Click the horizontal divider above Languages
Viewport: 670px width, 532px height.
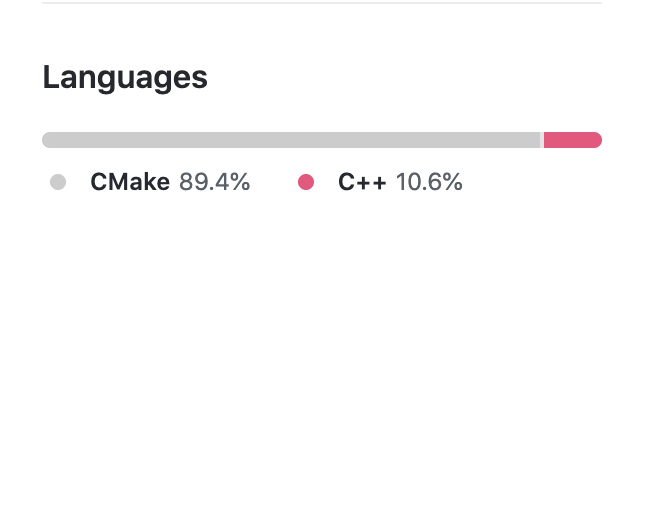click(x=322, y=3)
